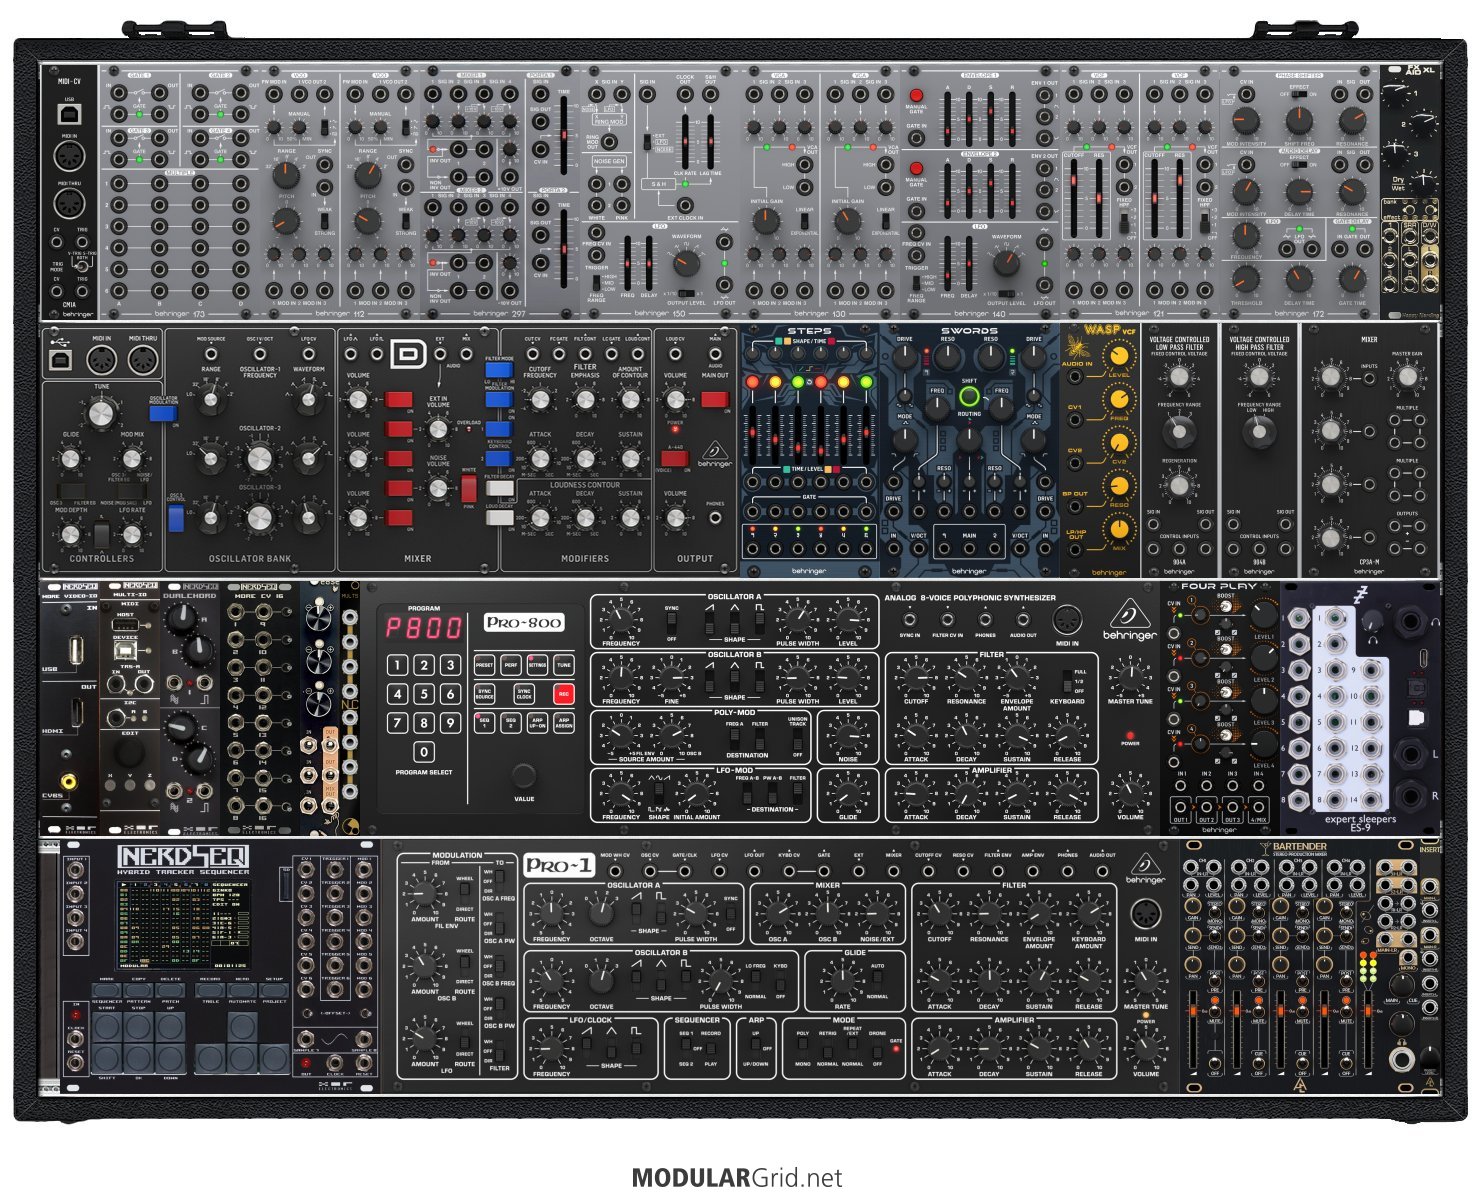Click the USB port on the MIDI-CV module
Screen dimensions: 1475x1199
click(70, 112)
